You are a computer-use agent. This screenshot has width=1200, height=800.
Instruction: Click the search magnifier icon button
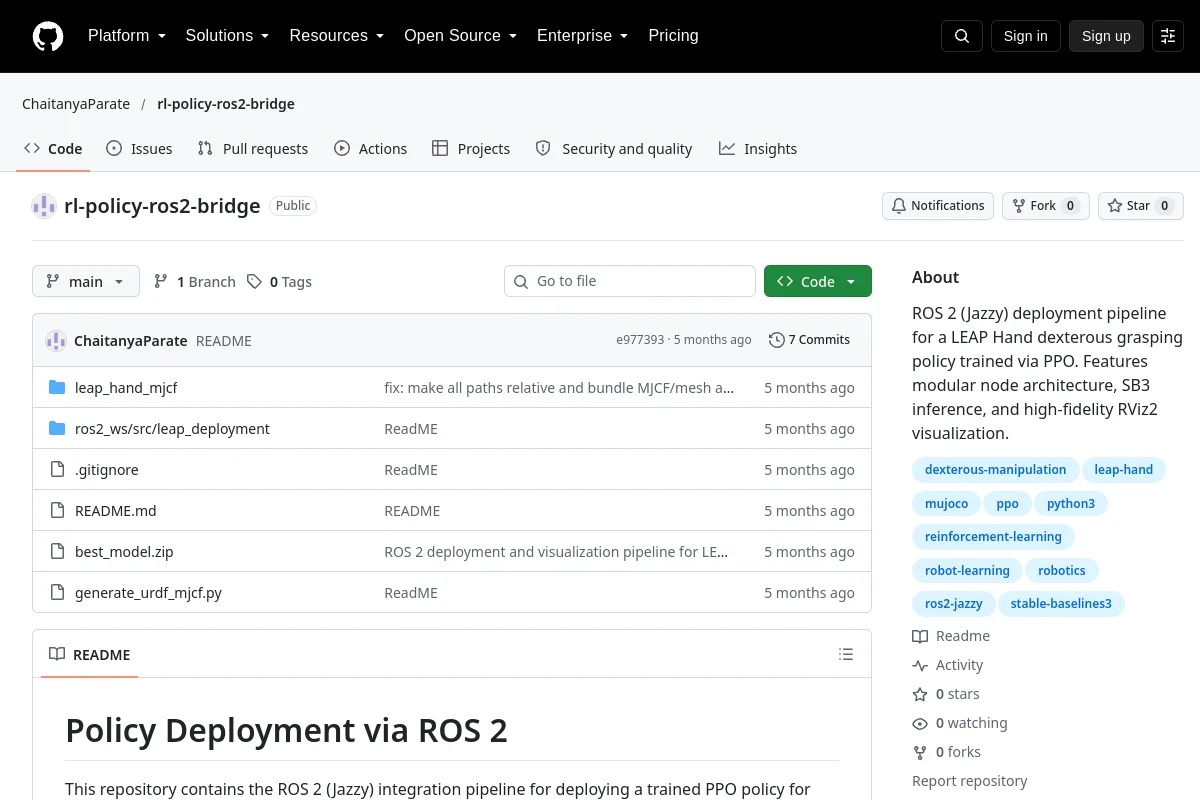point(962,36)
